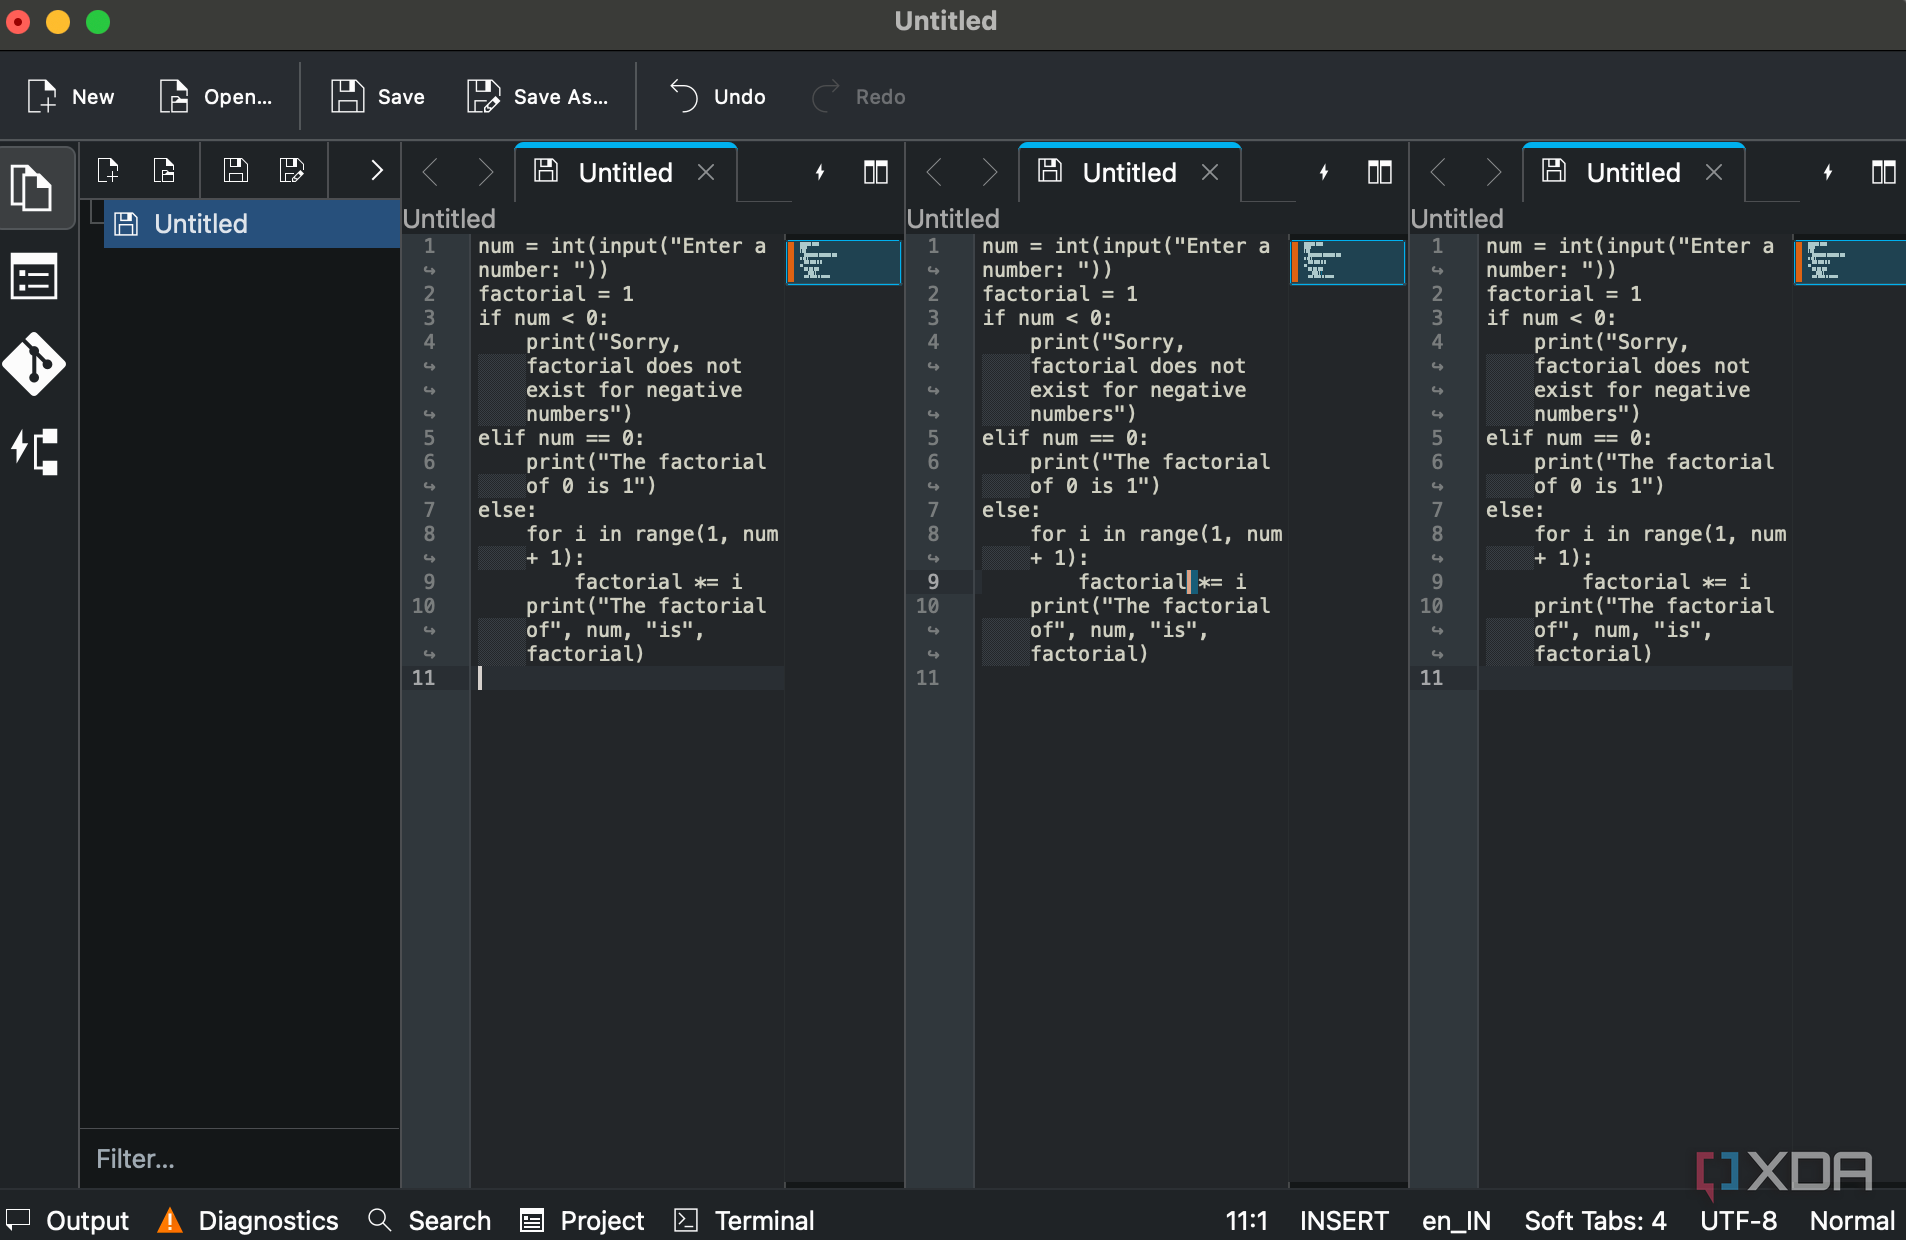
Task: Open the Terminal bottom panel
Action: click(745, 1221)
